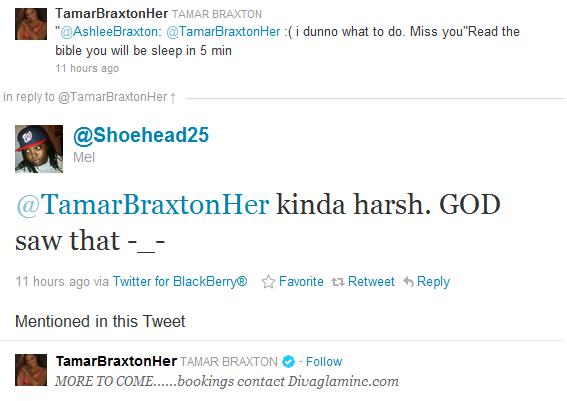The width and height of the screenshot is (567, 401).
Task: Click the verified badge next to TAMAR BRAXTON
Action: click(288, 361)
